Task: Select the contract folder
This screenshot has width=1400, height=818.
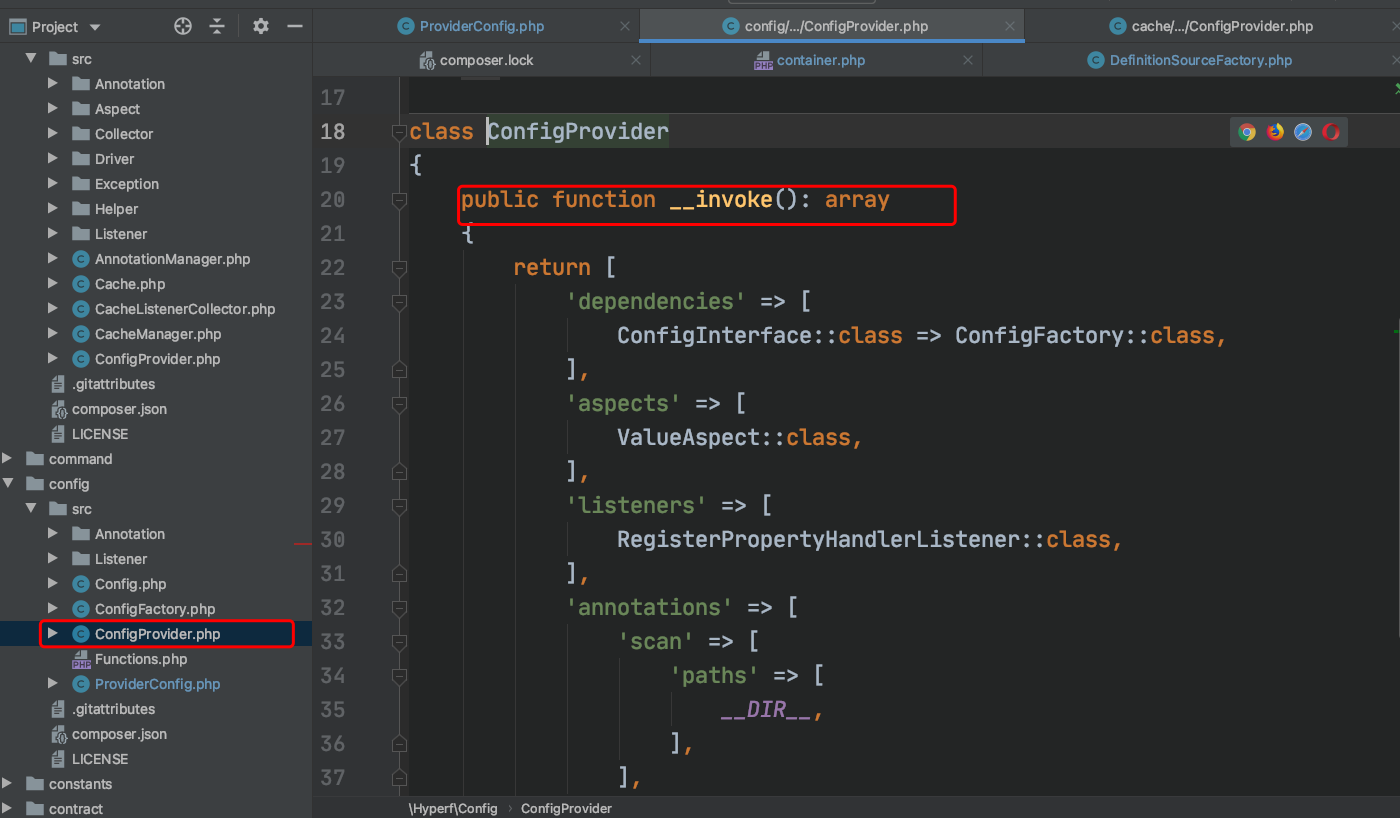Action: coord(76,809)
